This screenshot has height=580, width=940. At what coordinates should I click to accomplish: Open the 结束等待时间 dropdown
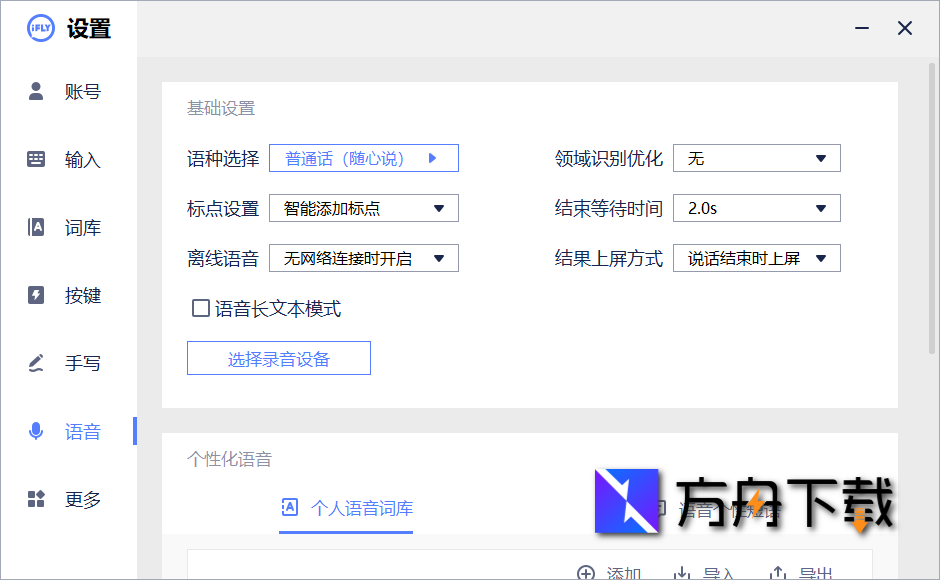pyautogui.click(x=757, y=208)
